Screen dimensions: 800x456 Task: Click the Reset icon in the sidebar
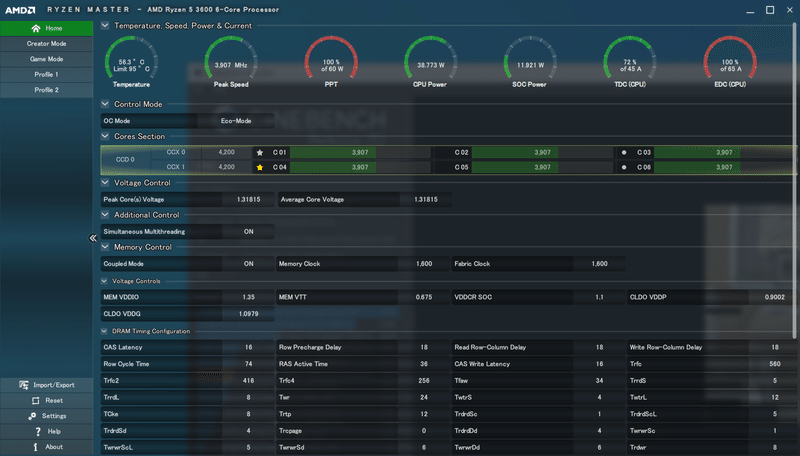click(35, 401)
